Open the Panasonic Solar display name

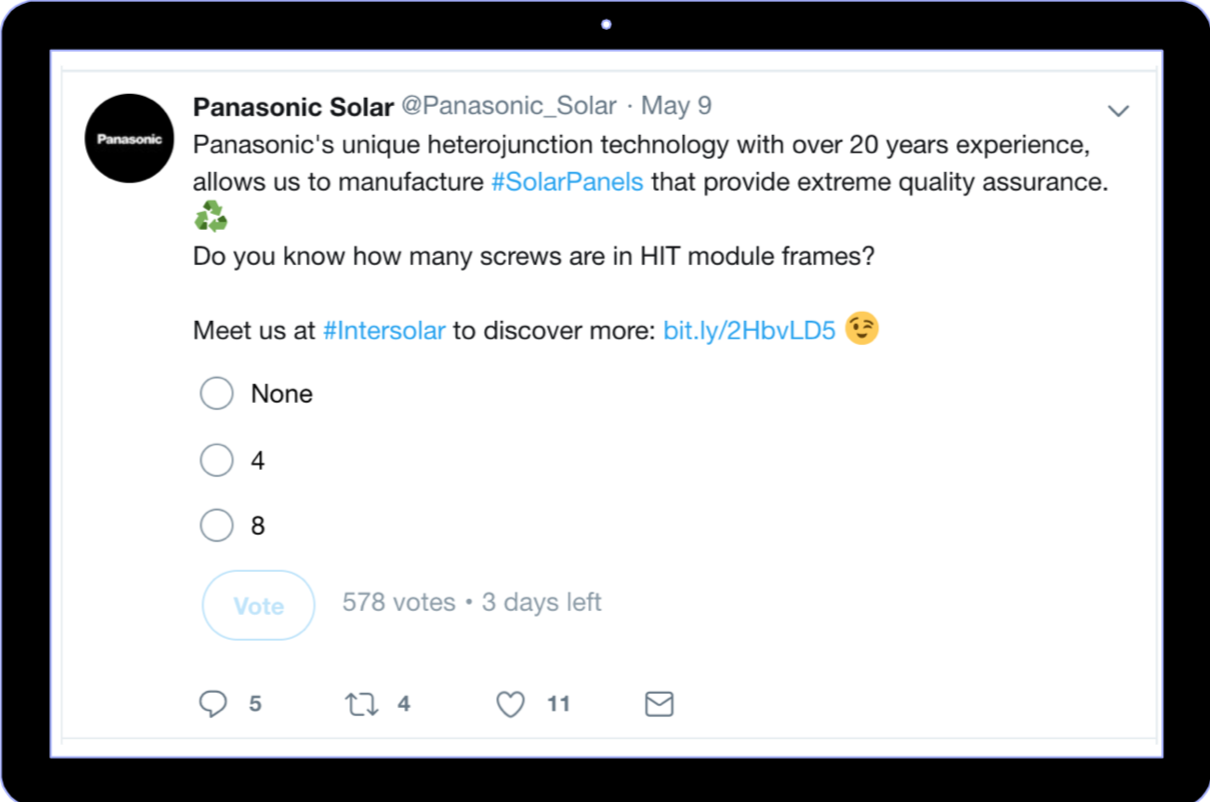point(293,106)
